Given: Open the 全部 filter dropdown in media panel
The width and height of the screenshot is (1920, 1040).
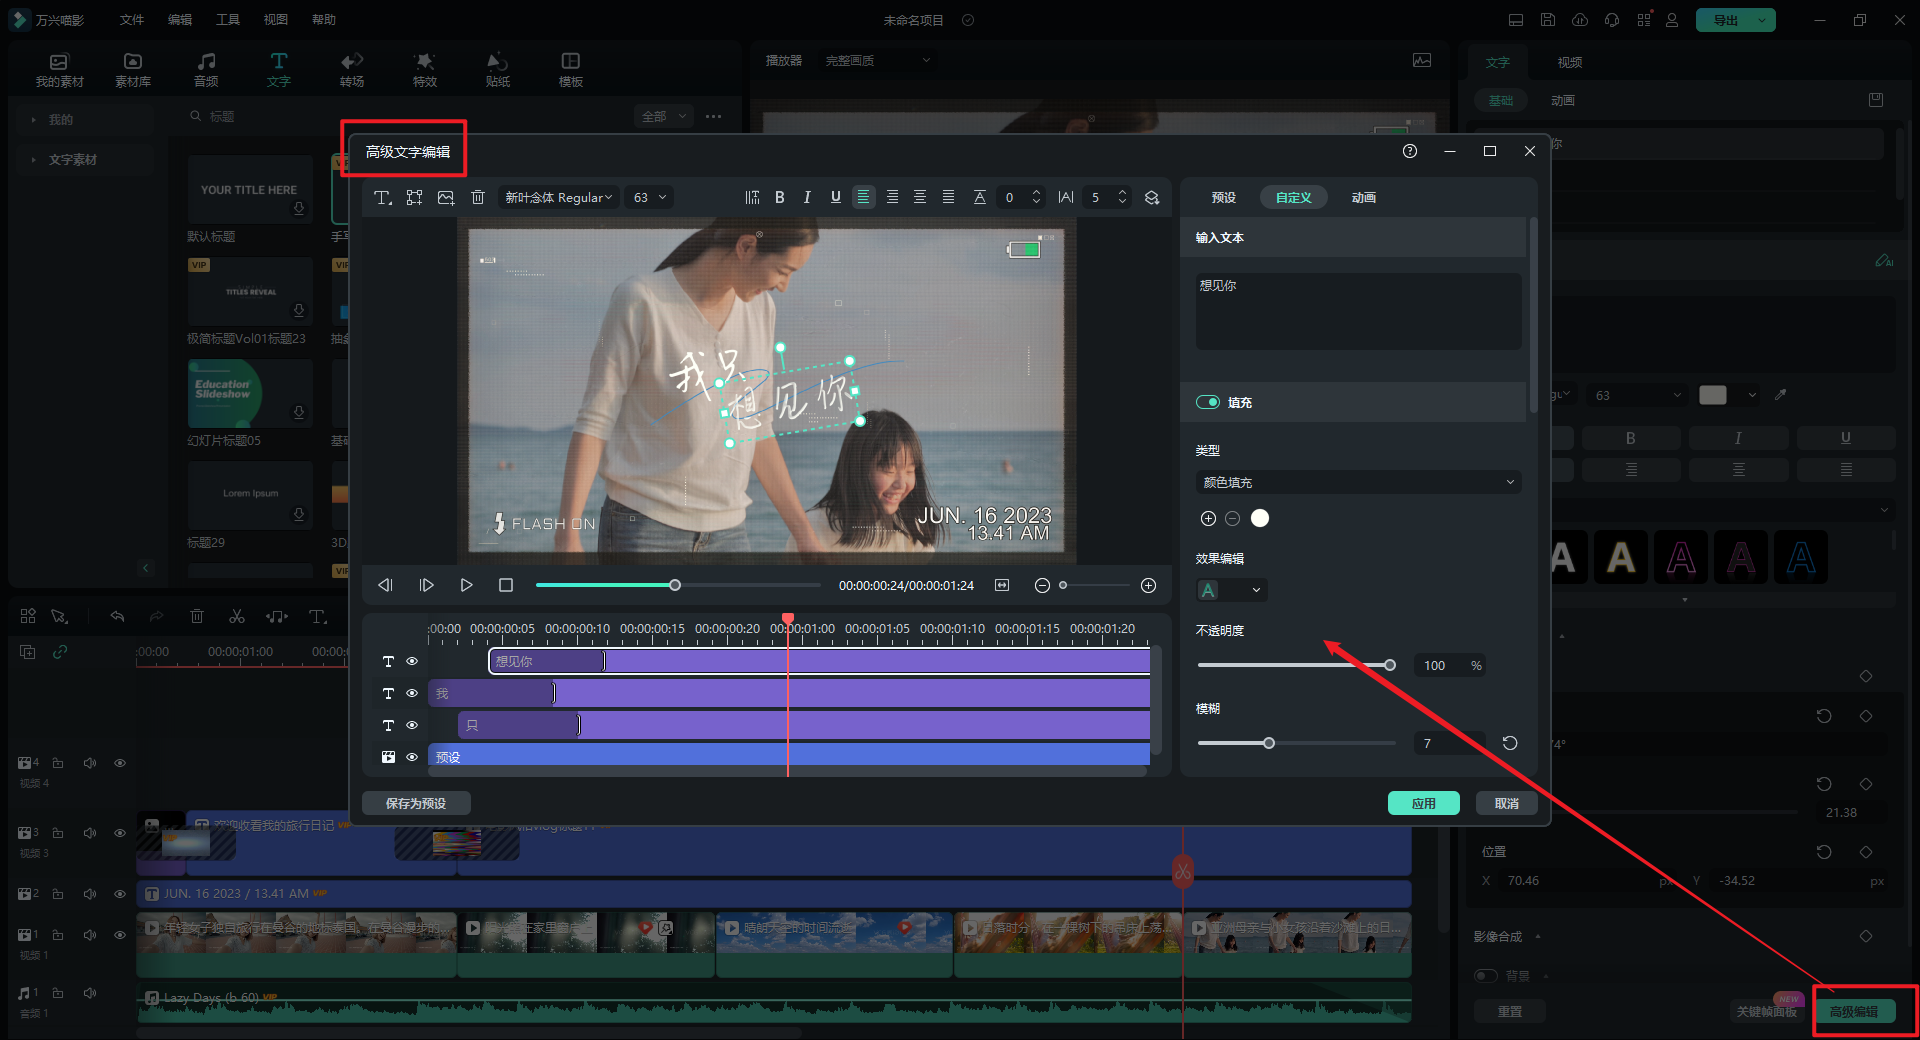Looking at the screenshot, I should pyautogui.click(x=664, y=117).
